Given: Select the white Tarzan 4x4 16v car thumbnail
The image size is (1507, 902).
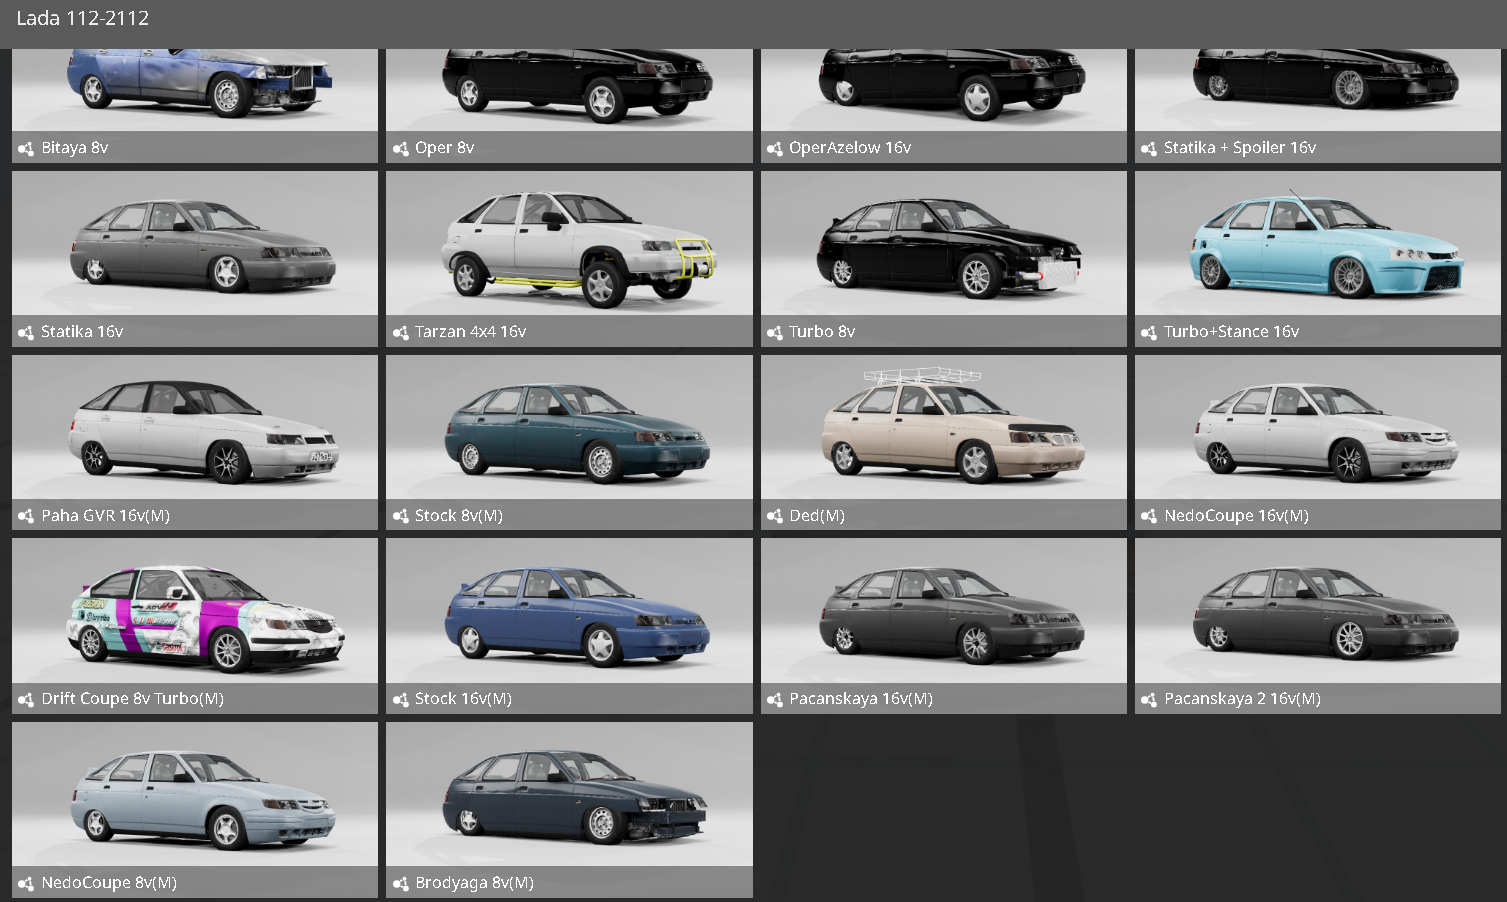Looking at the screenshot, I should coord(569,245).
